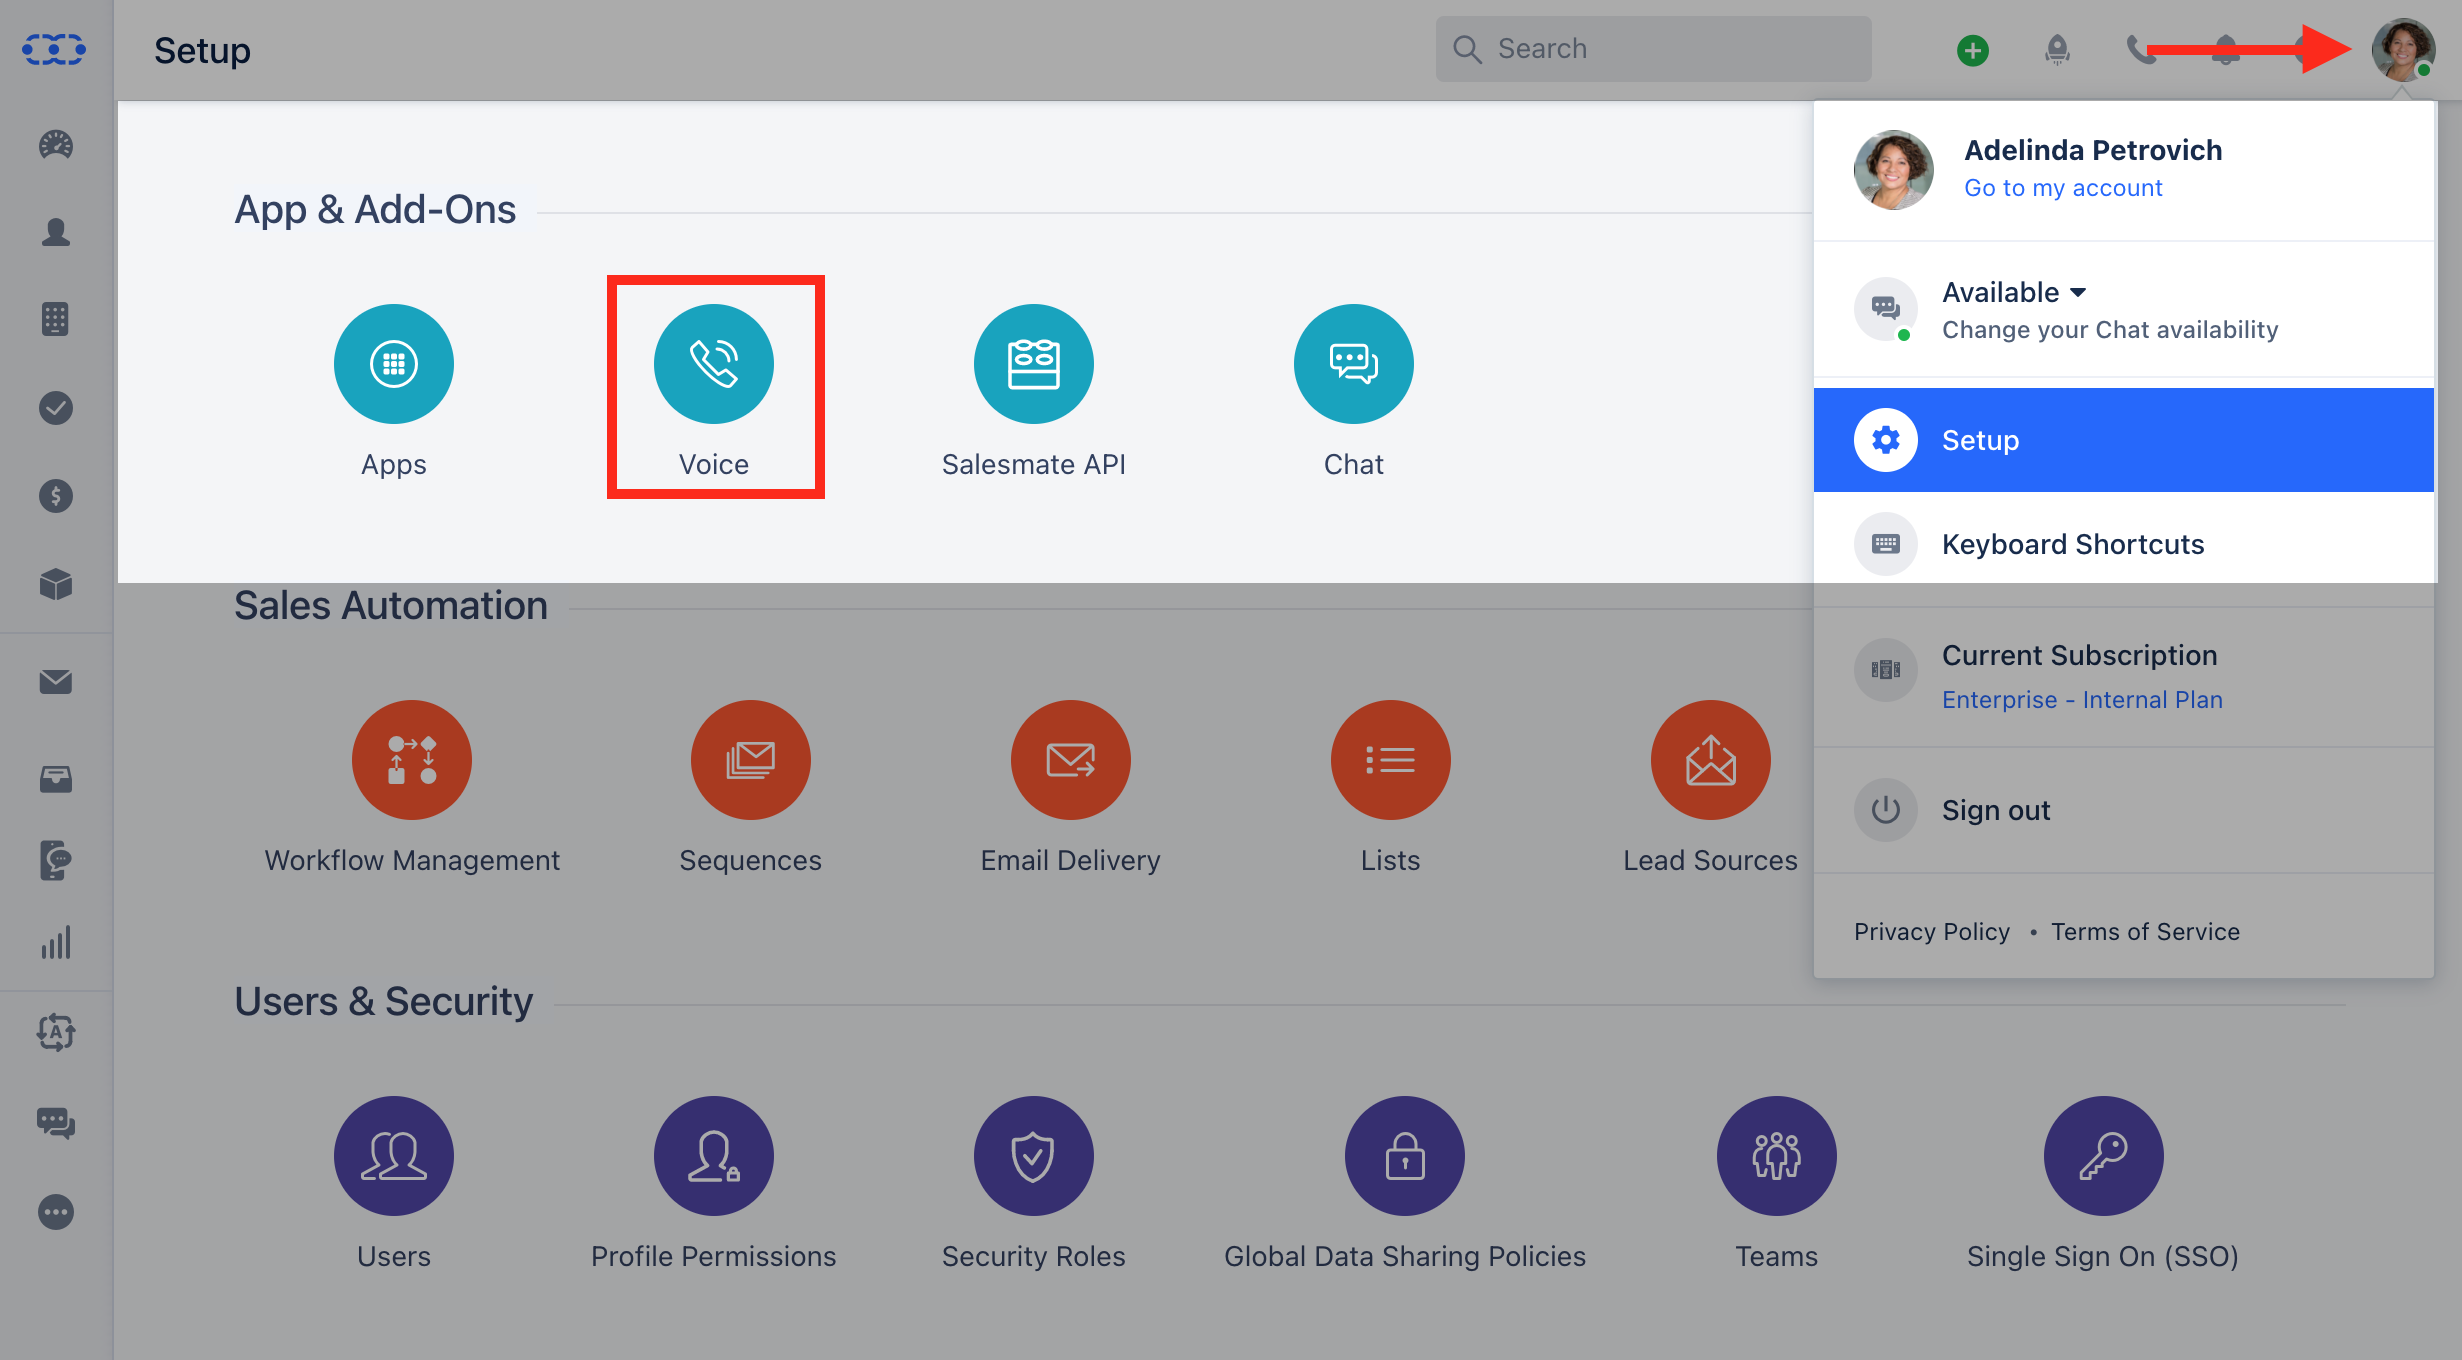
Task: Open the profile avatar menu
Action: click(2404, 49)
